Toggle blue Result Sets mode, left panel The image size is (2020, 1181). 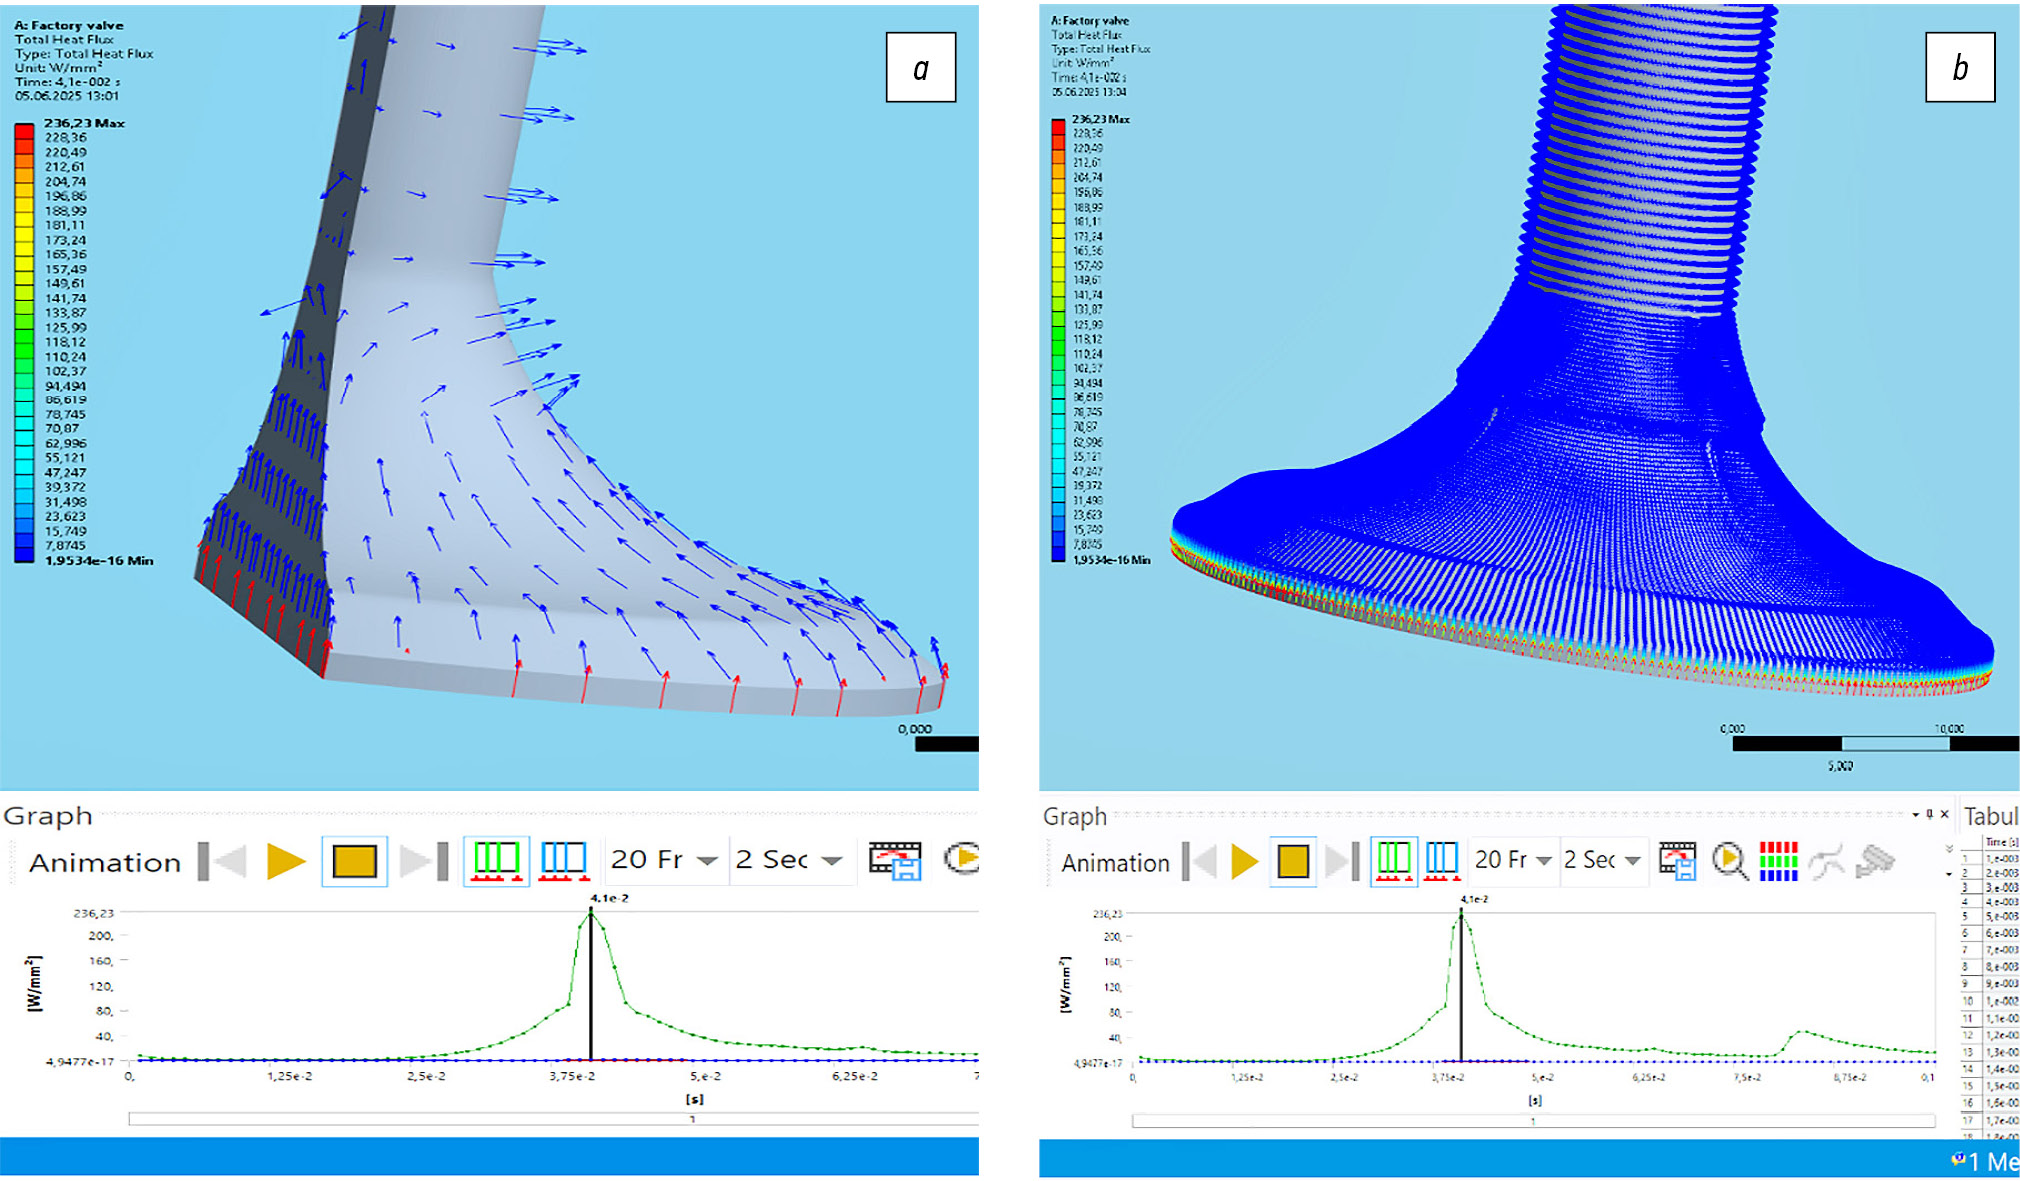coord(563,861)
